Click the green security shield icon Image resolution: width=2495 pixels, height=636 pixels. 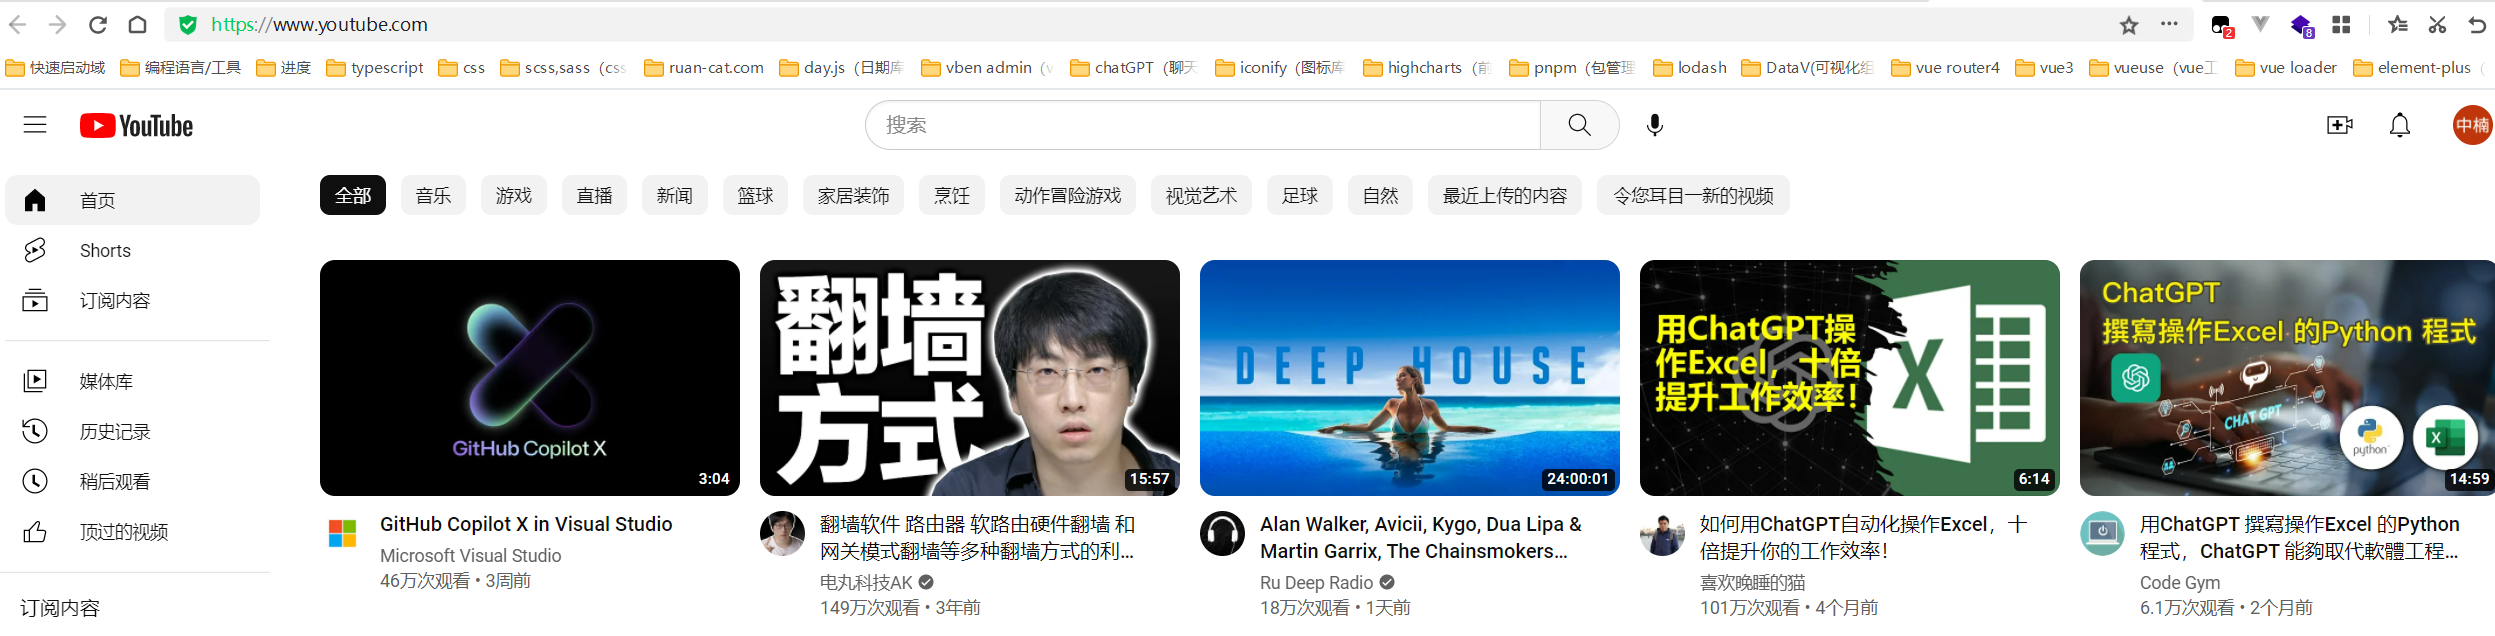(x=188, y=25)
